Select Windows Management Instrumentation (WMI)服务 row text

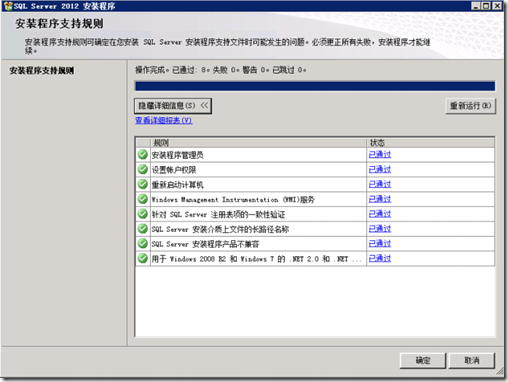click(233, 199)
